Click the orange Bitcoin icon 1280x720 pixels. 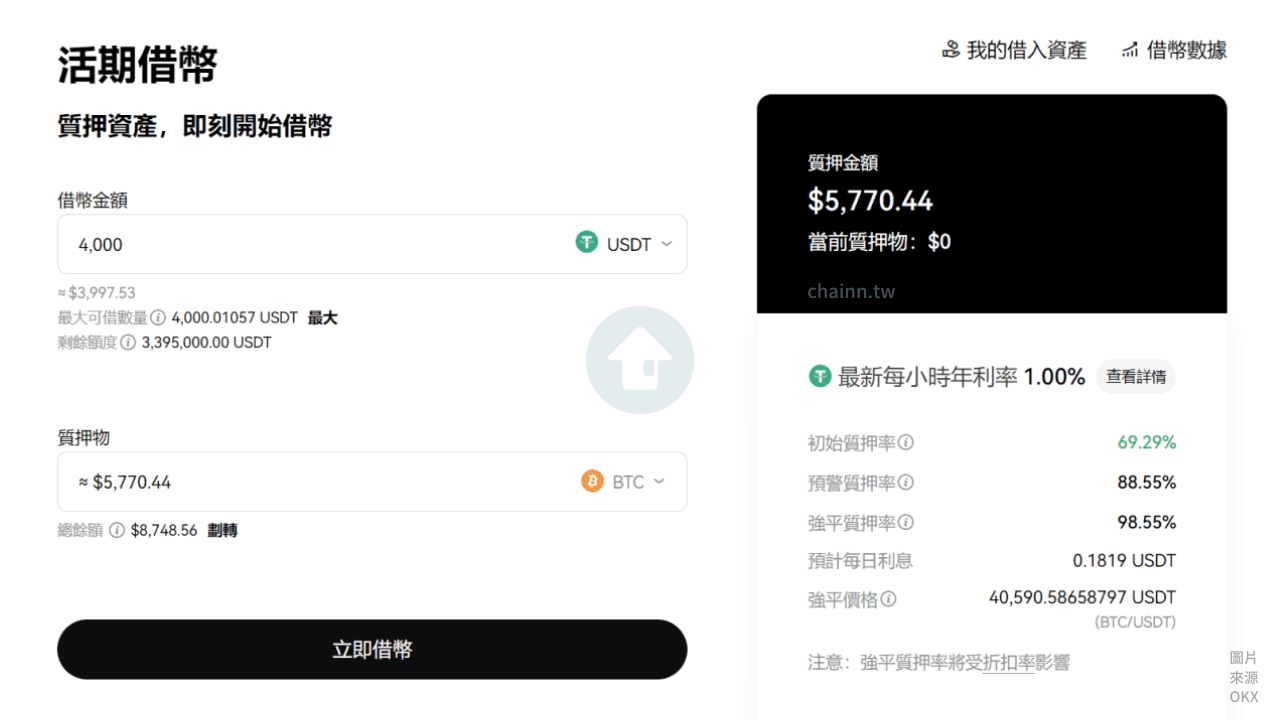(593, 482)
